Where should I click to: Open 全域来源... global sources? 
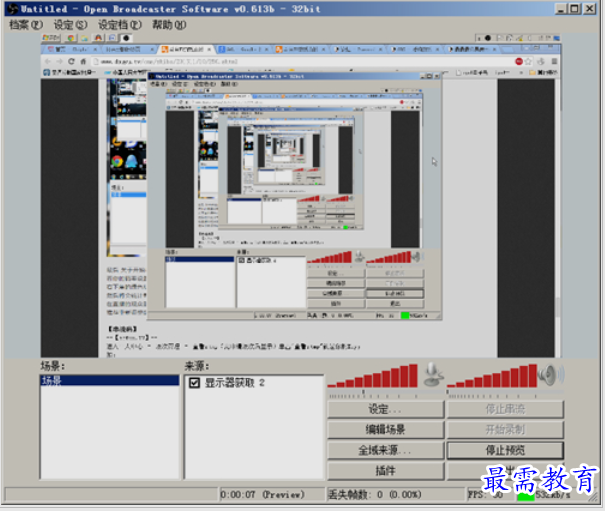pyautogui.click(x=386, y=450)
